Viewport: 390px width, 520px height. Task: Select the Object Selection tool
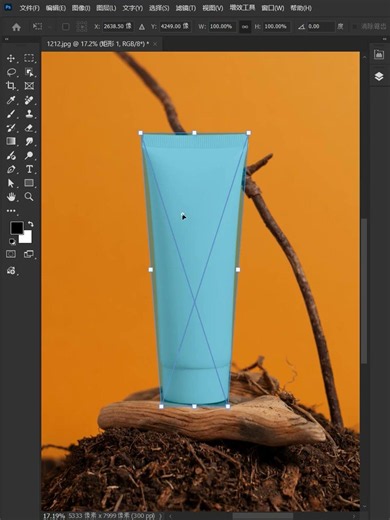click(x=29, y=72)
